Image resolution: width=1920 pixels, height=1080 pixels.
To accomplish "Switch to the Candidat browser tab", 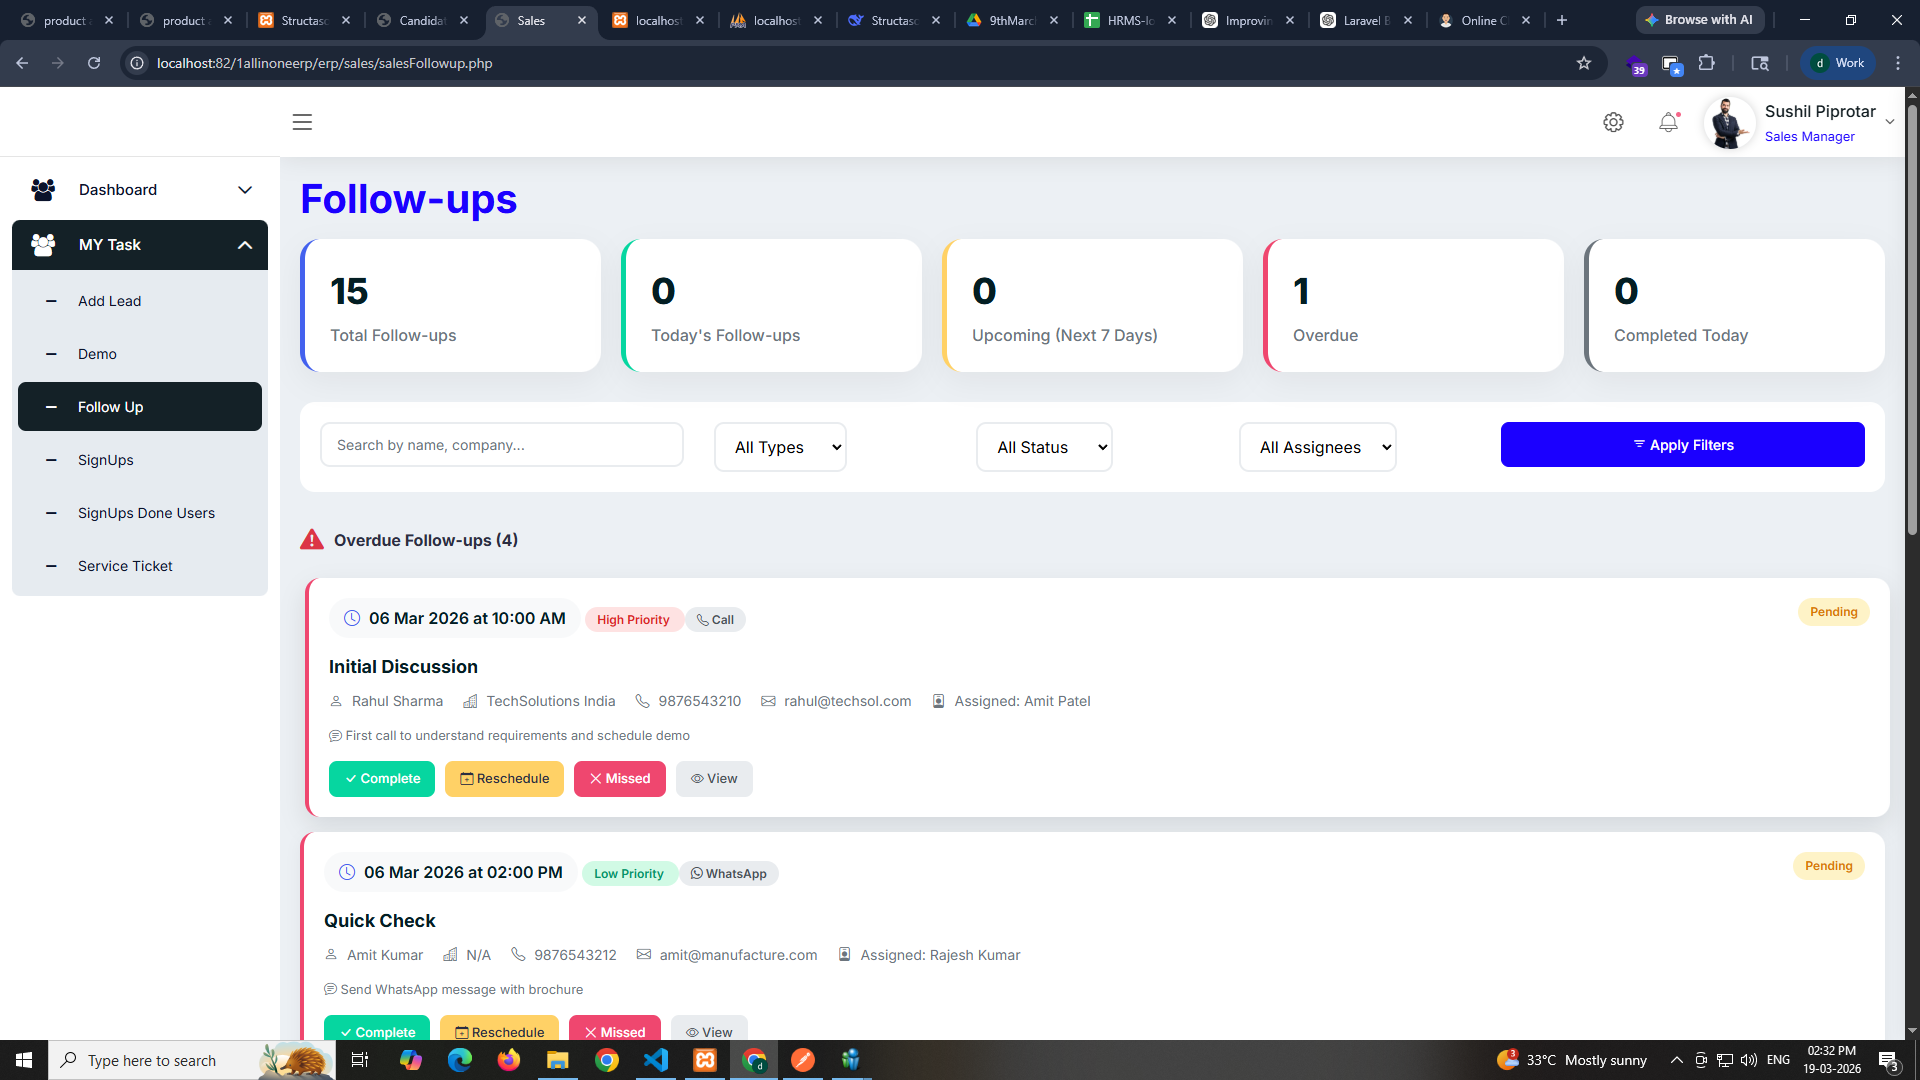I will 422,20.
